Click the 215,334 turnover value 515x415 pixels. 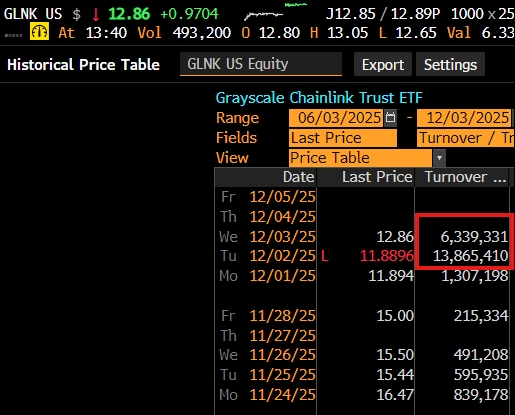pyautogui.click(x=481, y=316)
